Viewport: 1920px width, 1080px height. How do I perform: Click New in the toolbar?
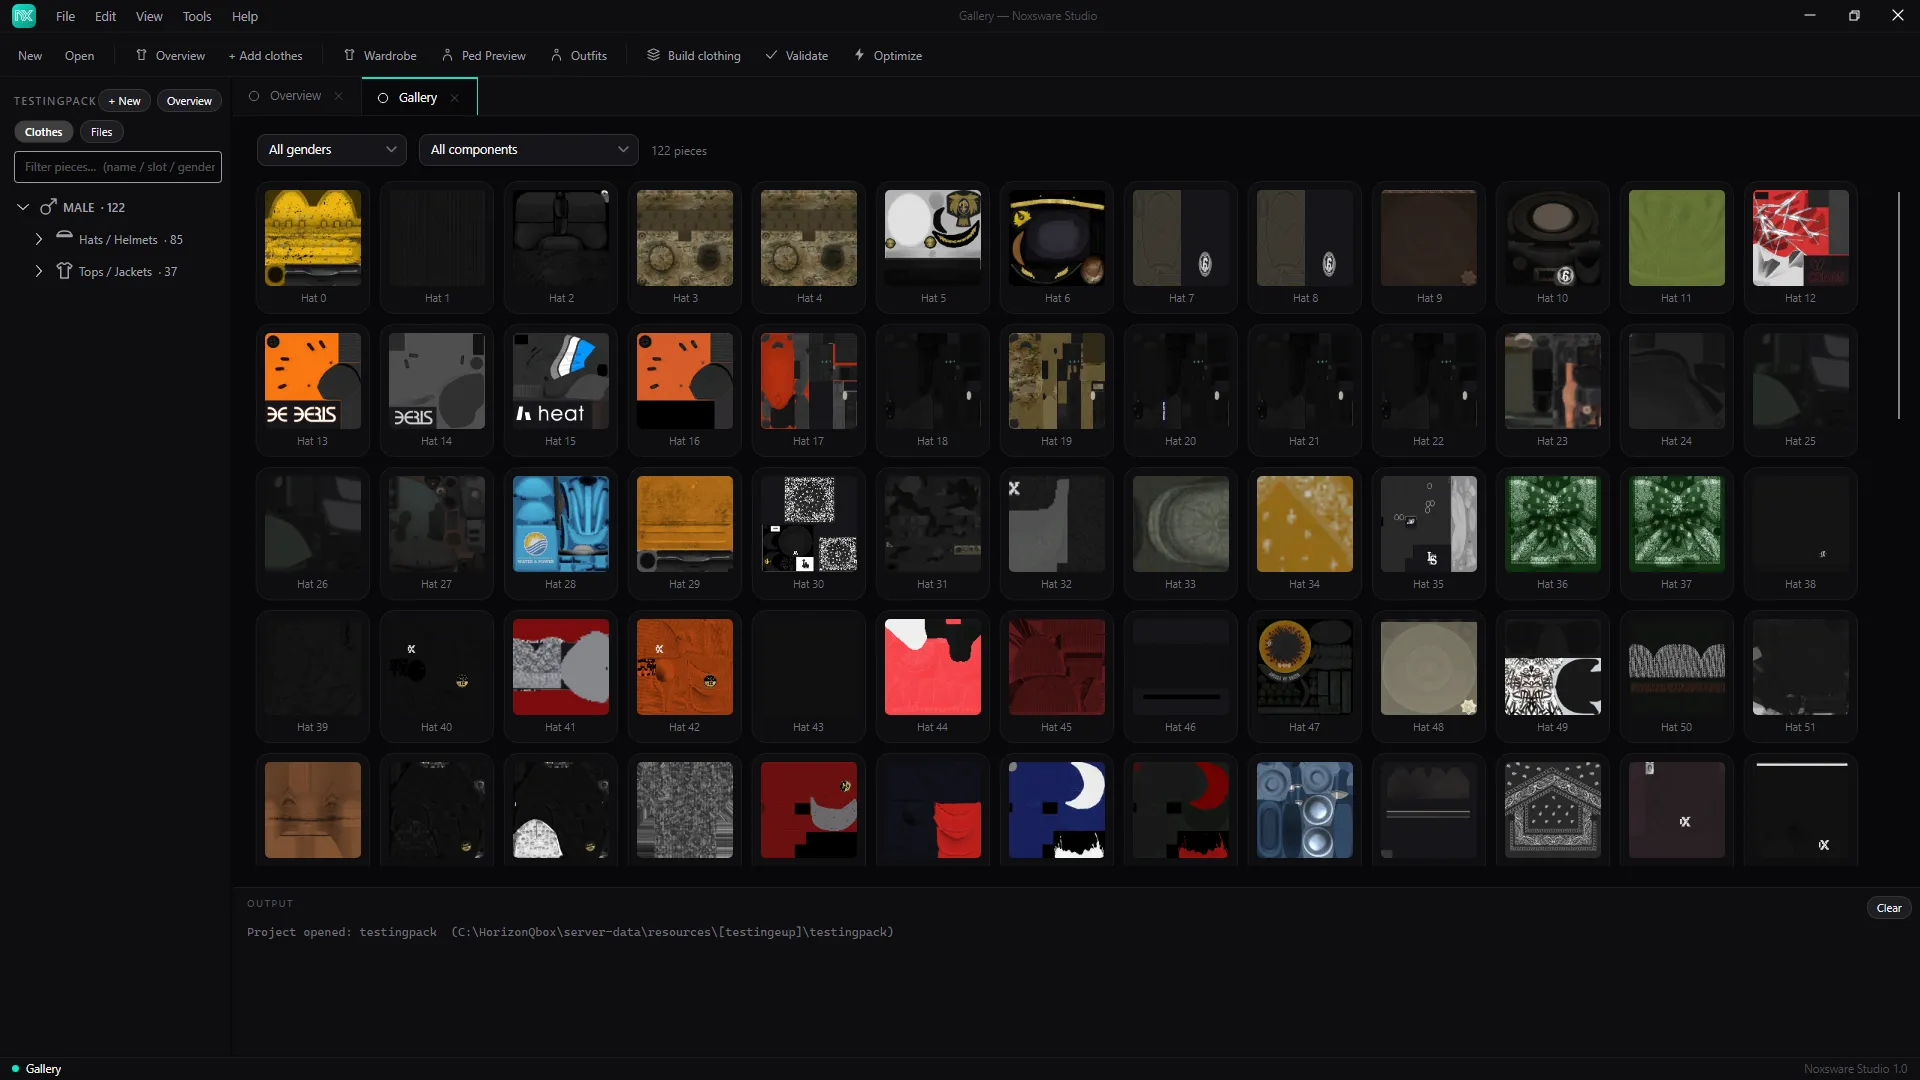click(30, 56)
